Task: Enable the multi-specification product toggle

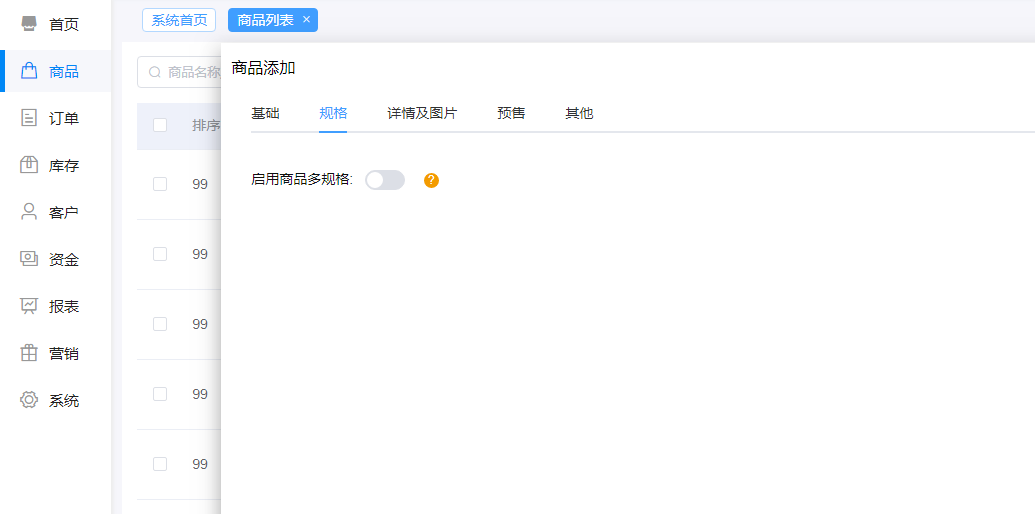Action: coord(384,180)
